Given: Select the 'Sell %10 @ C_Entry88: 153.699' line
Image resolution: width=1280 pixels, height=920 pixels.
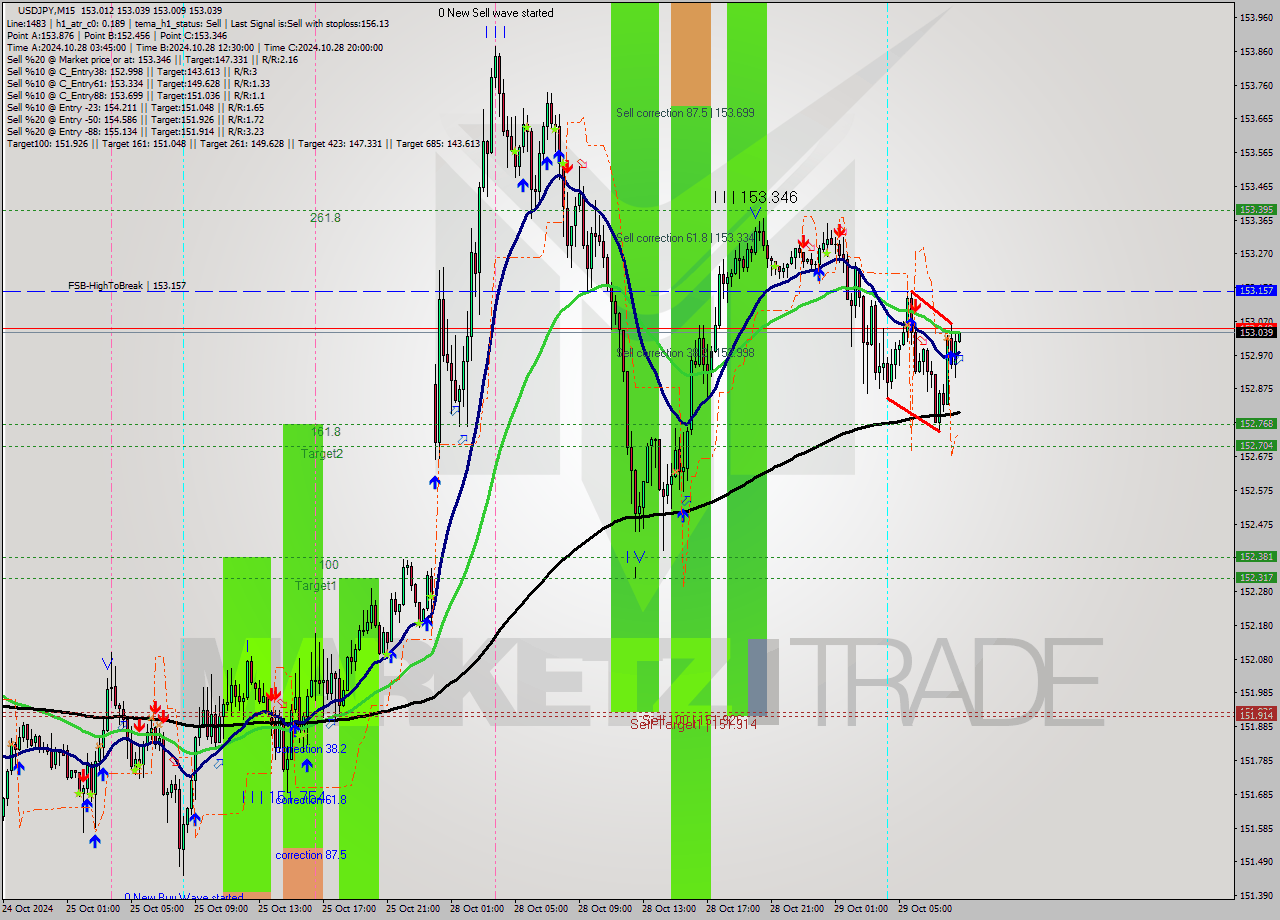Looking at the screenshot, I should pos(135,95).
